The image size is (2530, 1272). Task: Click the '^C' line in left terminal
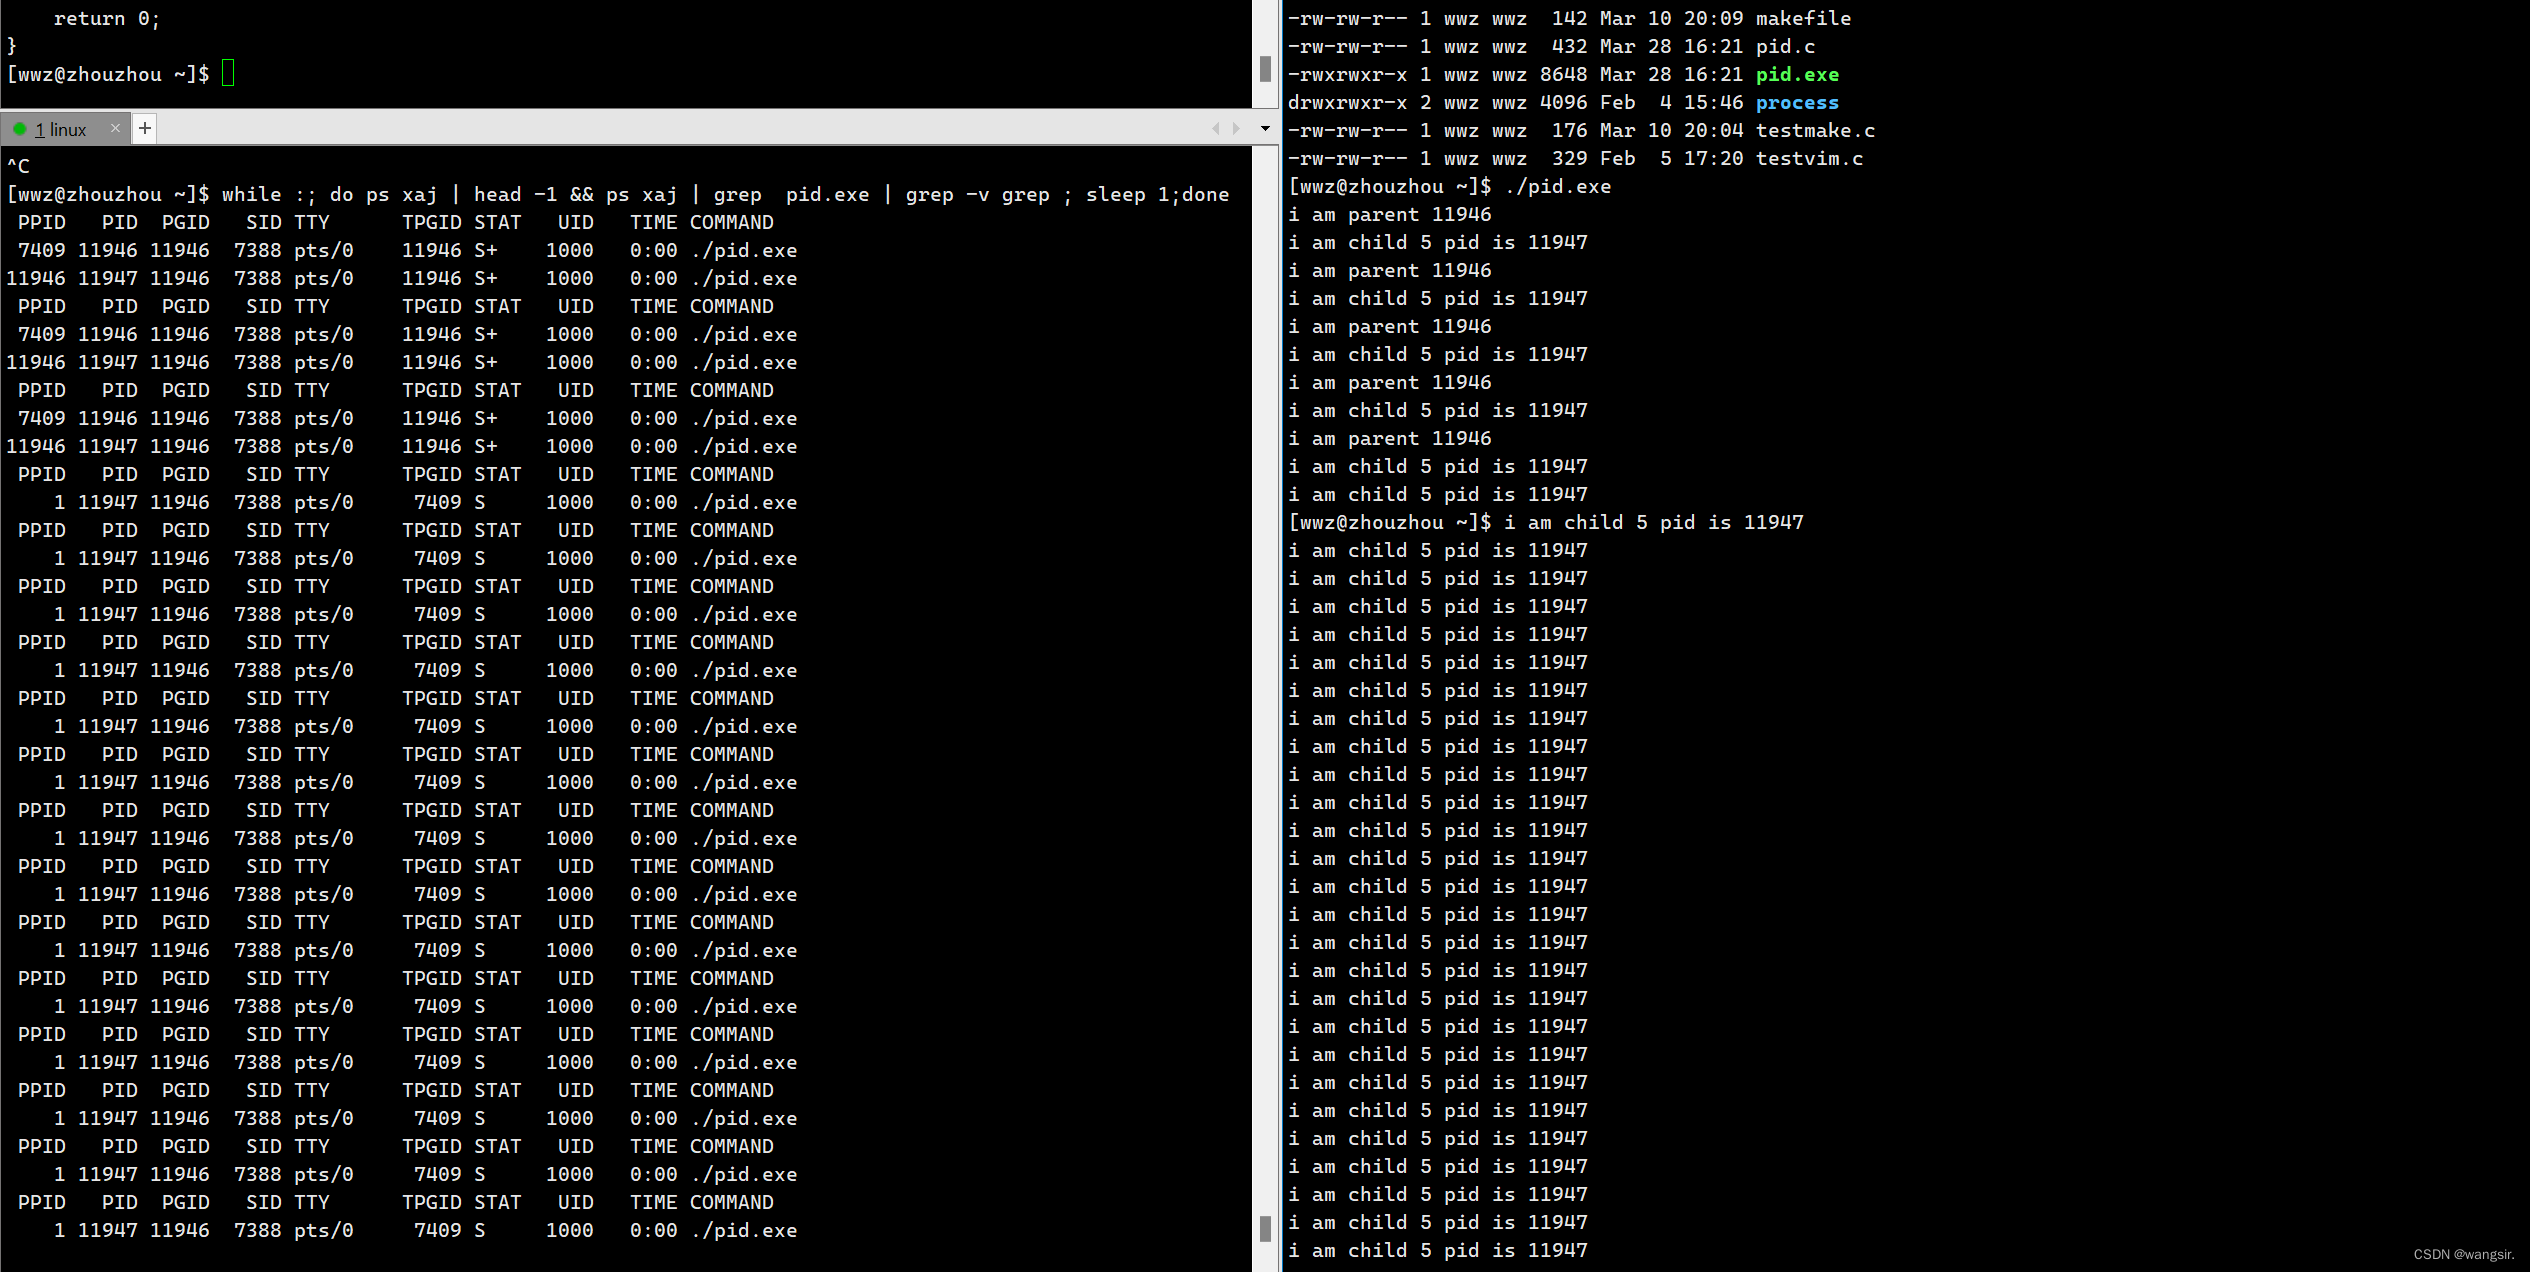[x=19, y=166]
